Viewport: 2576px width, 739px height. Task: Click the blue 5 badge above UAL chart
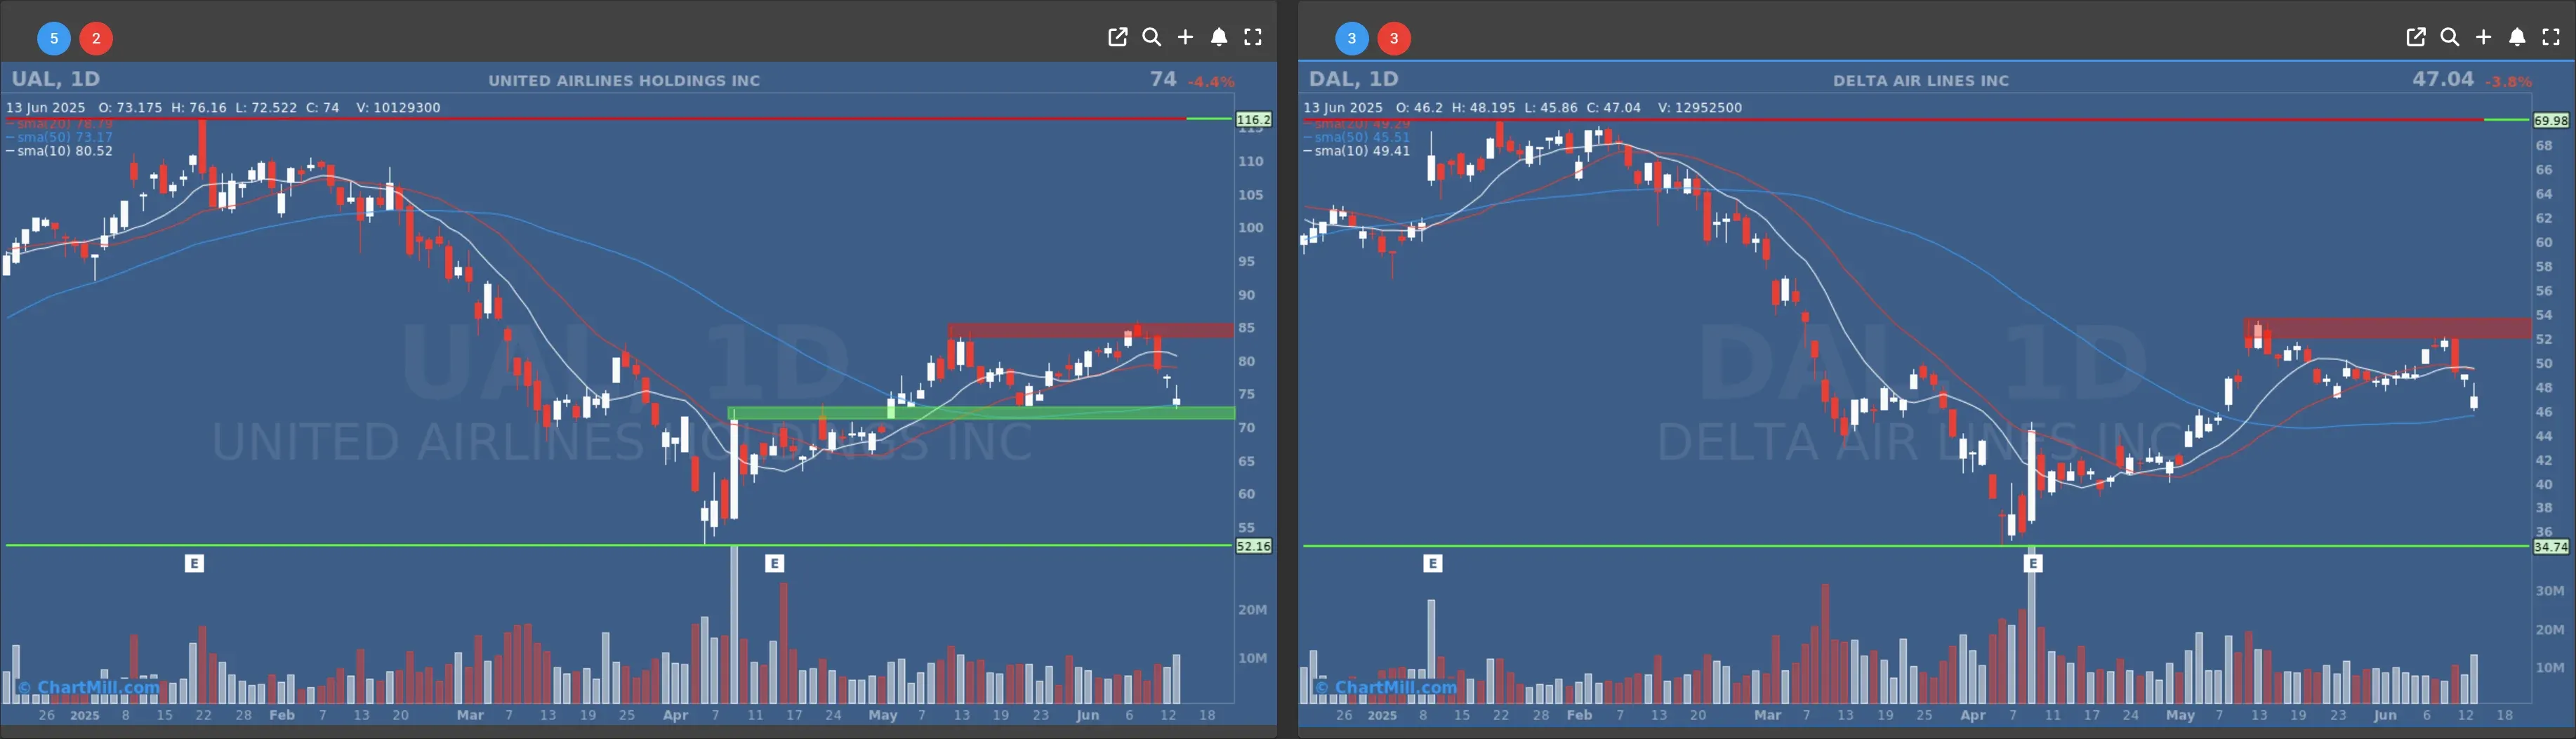click(x=54, y=38)
